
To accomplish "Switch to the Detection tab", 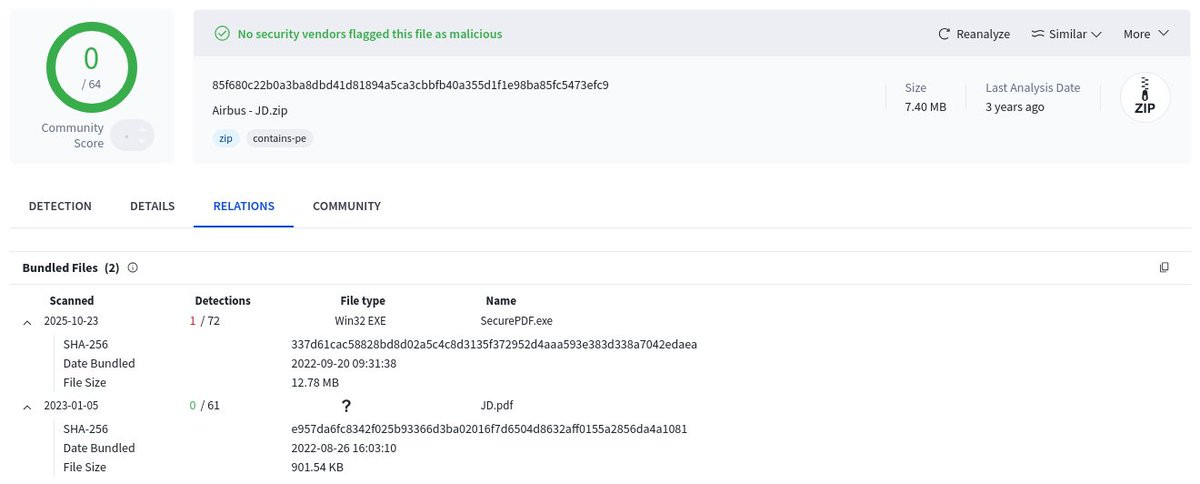I will point(60,206).
